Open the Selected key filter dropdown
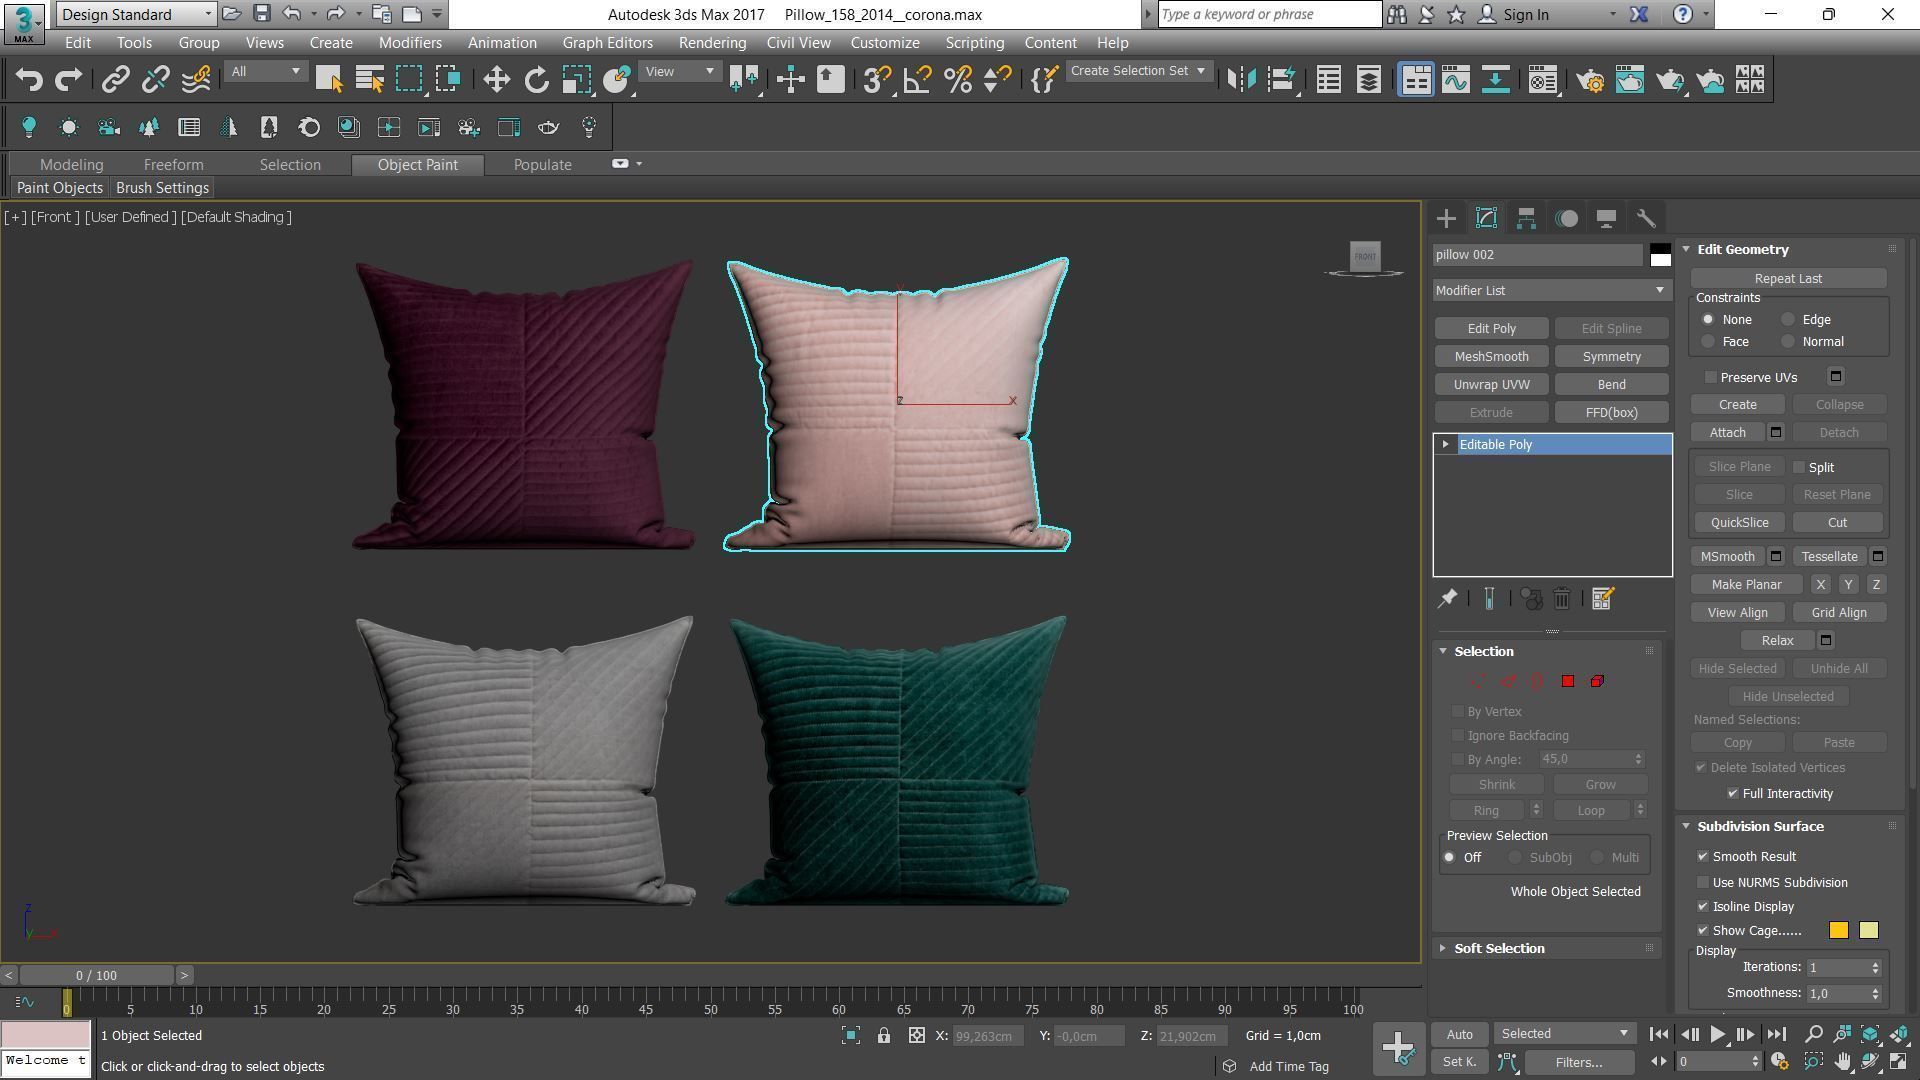The image size is (1920, 1080). click(x=1564, y=1034)
